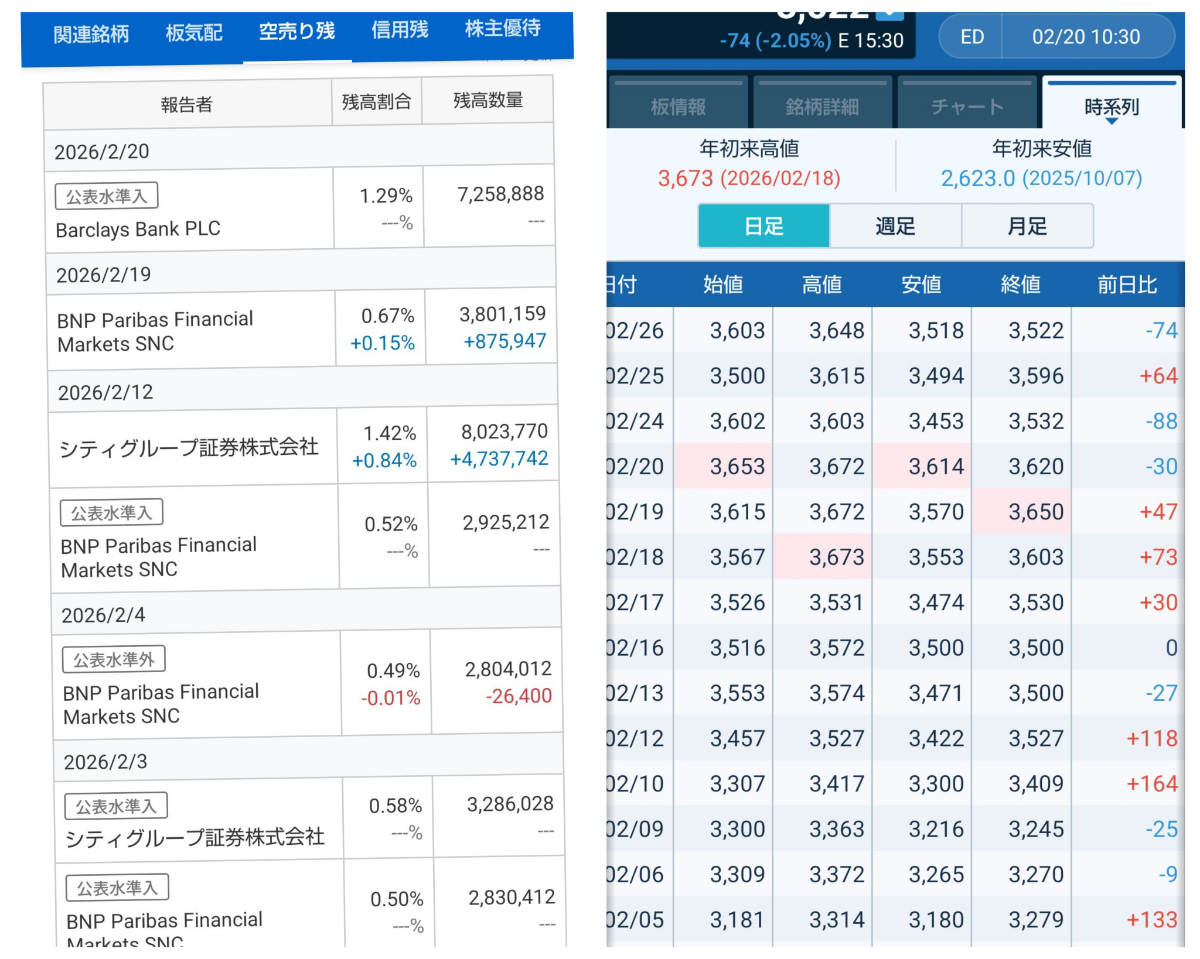Open the 関連銘柄 tab
Screen dimensions: 1200x959
click(91, 33)
